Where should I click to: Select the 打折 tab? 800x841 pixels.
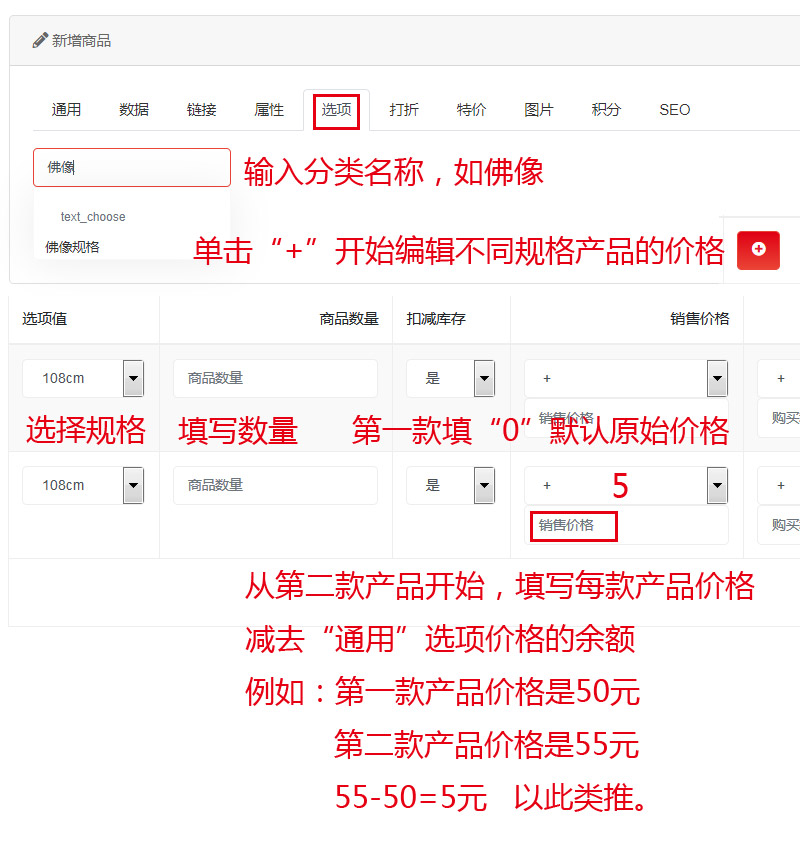click(x=404, y=110)
